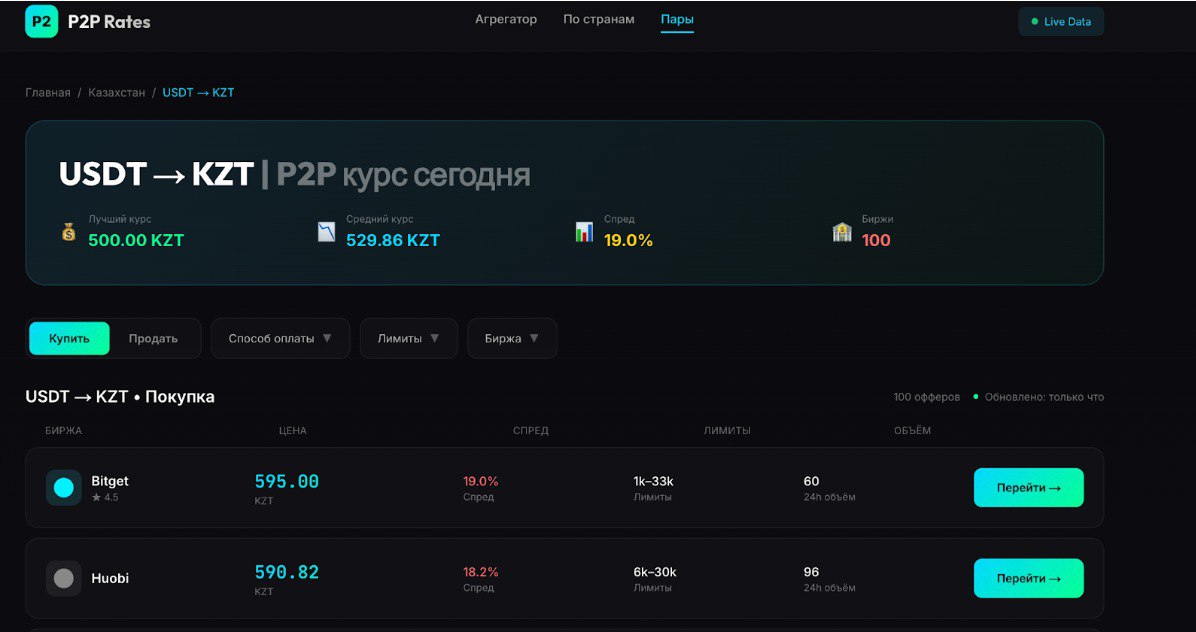Click the СПРЕД column header
The height and width of the screenshot is (632, 1196).
[531, 431]
